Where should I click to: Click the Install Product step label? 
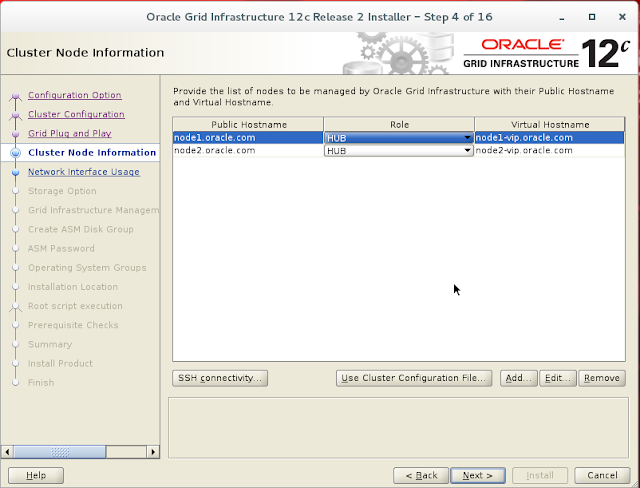(60, 364)
